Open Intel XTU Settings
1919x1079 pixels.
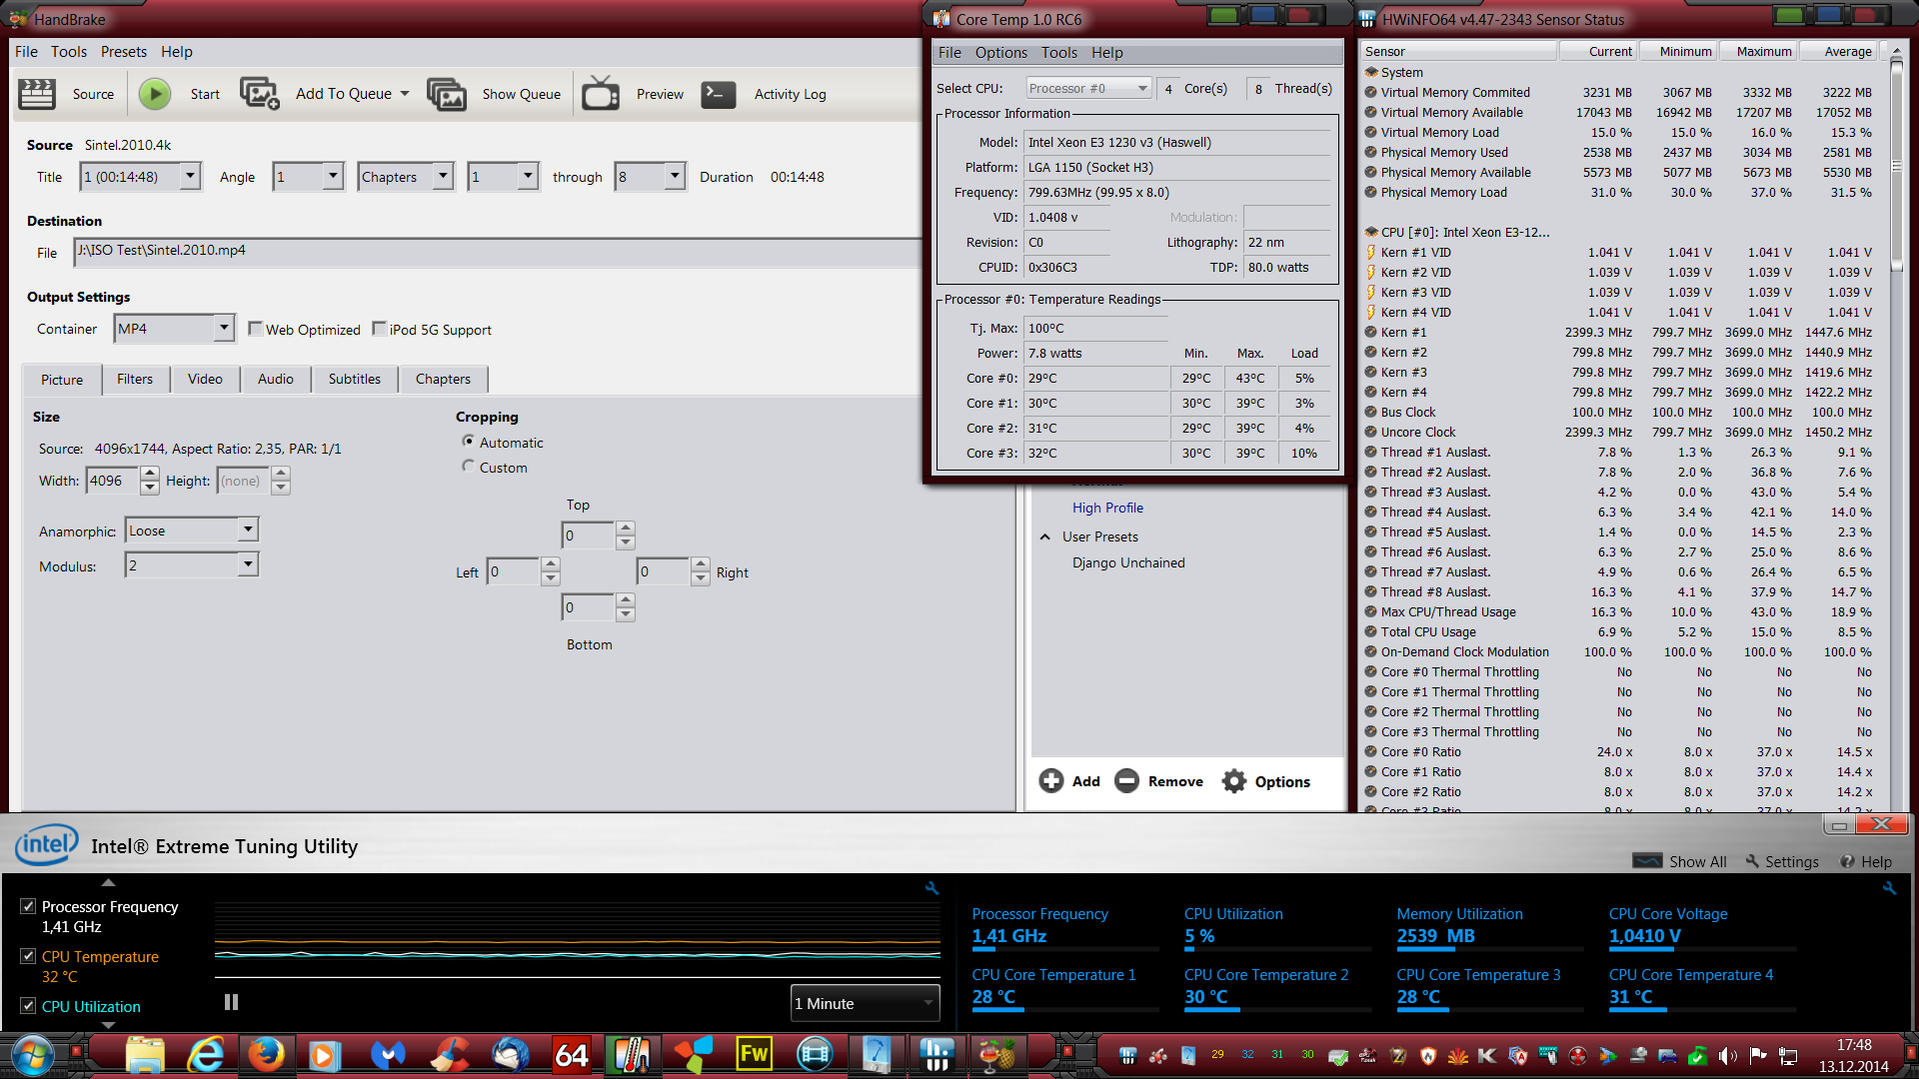1782,861
